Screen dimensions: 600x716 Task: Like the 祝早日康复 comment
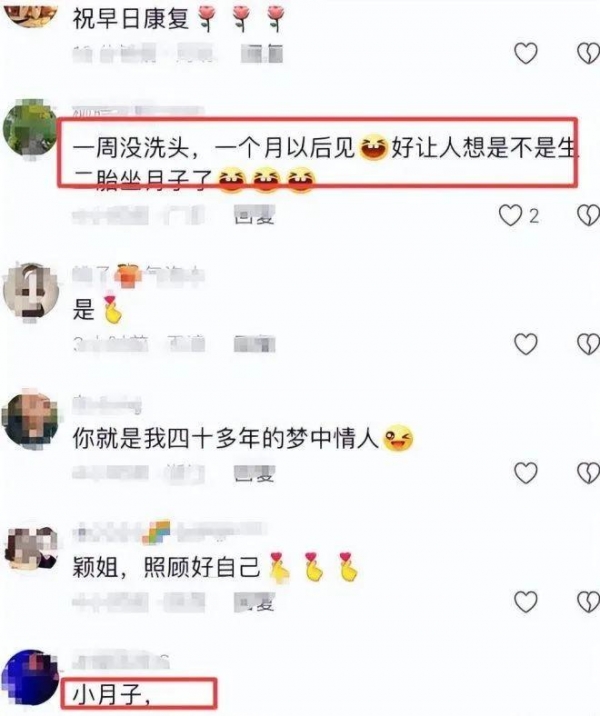pyautogui.click(x=526, y=53)
